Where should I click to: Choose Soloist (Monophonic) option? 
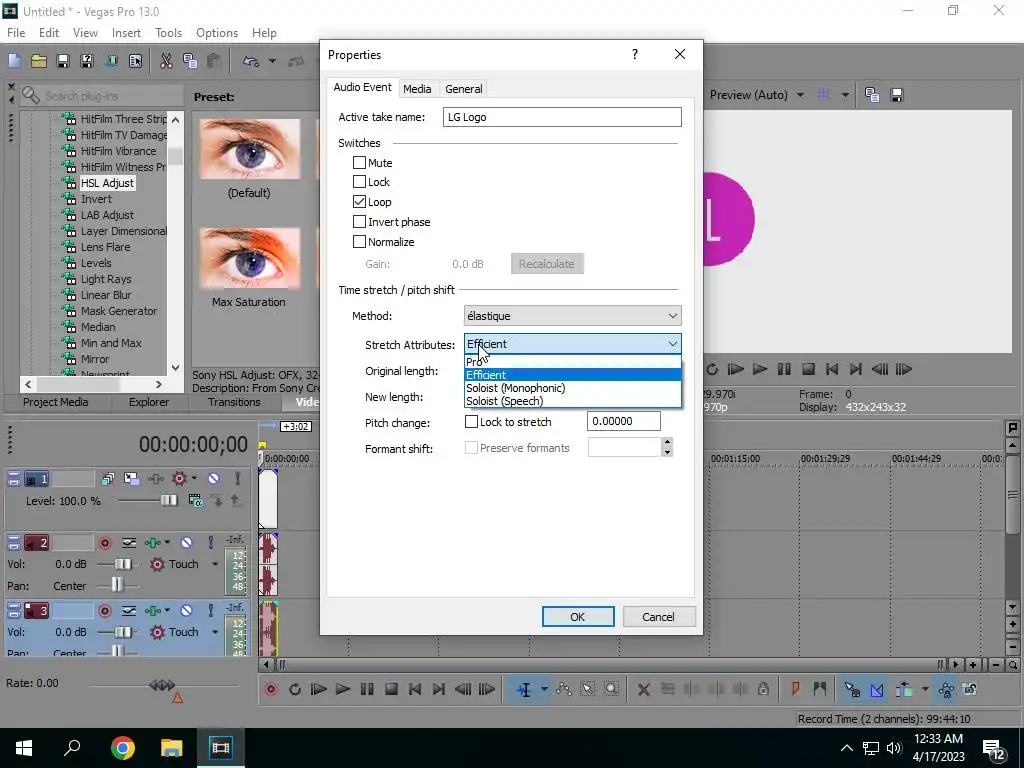[573, 388]
